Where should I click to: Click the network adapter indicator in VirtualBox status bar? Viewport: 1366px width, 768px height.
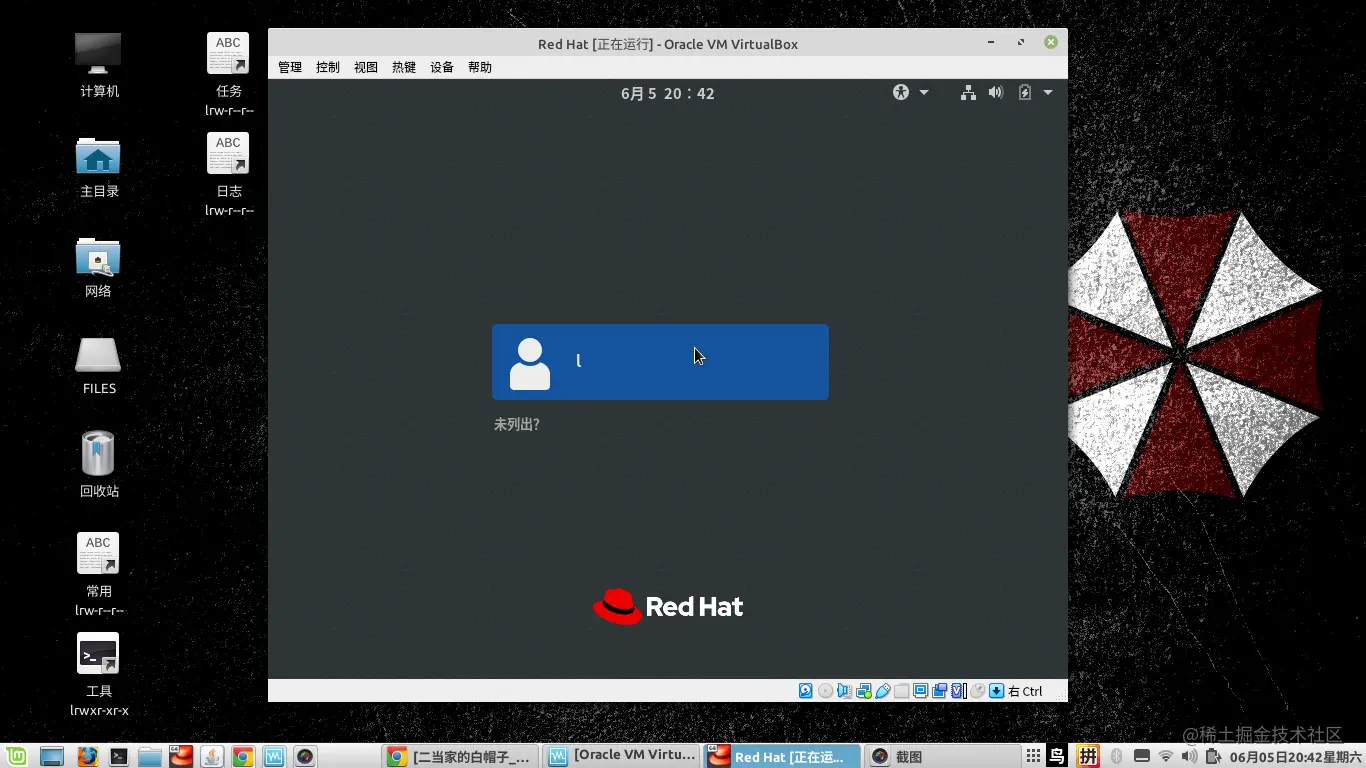[x=863, y=691]
